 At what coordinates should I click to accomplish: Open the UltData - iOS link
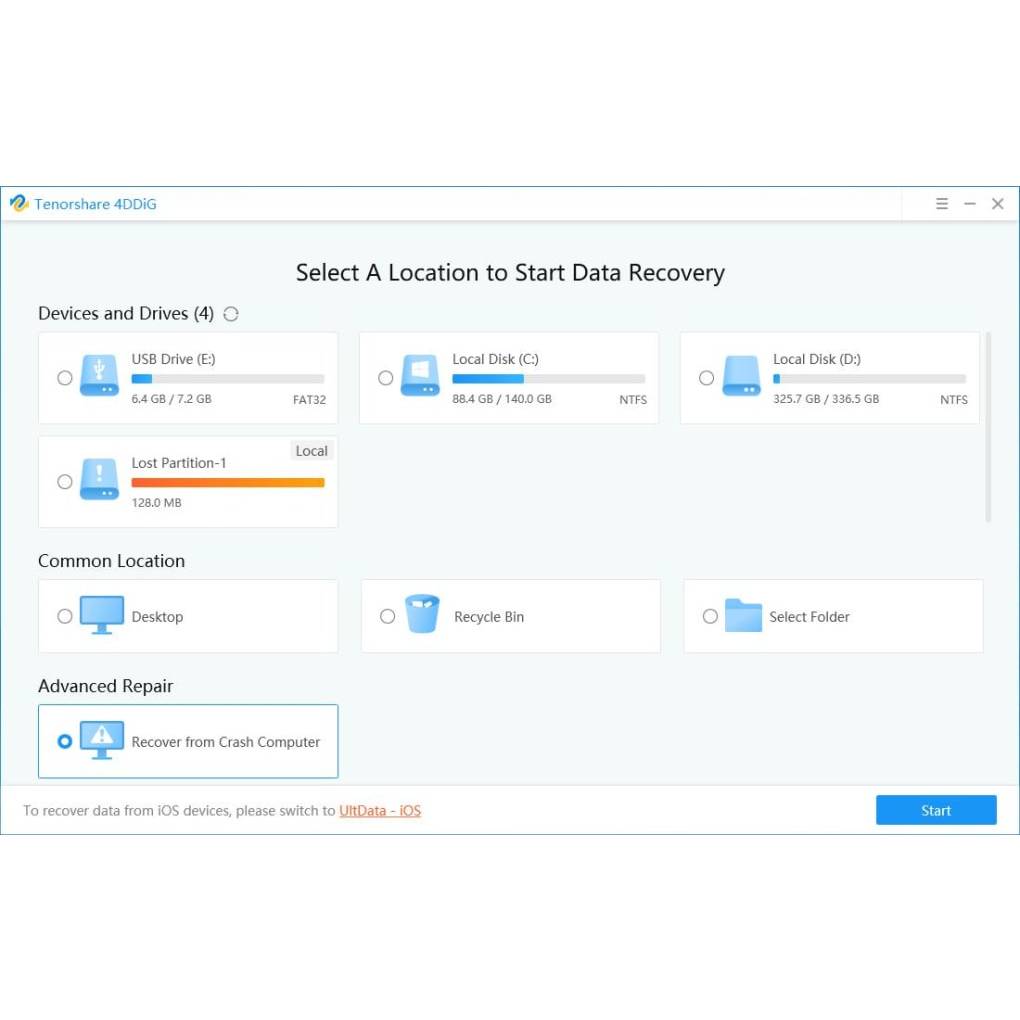(380, 811)
